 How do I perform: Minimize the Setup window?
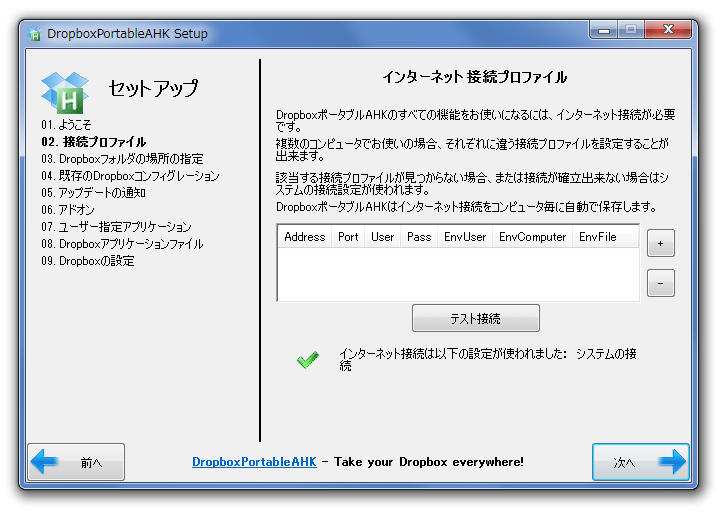(x=604, y=30)
